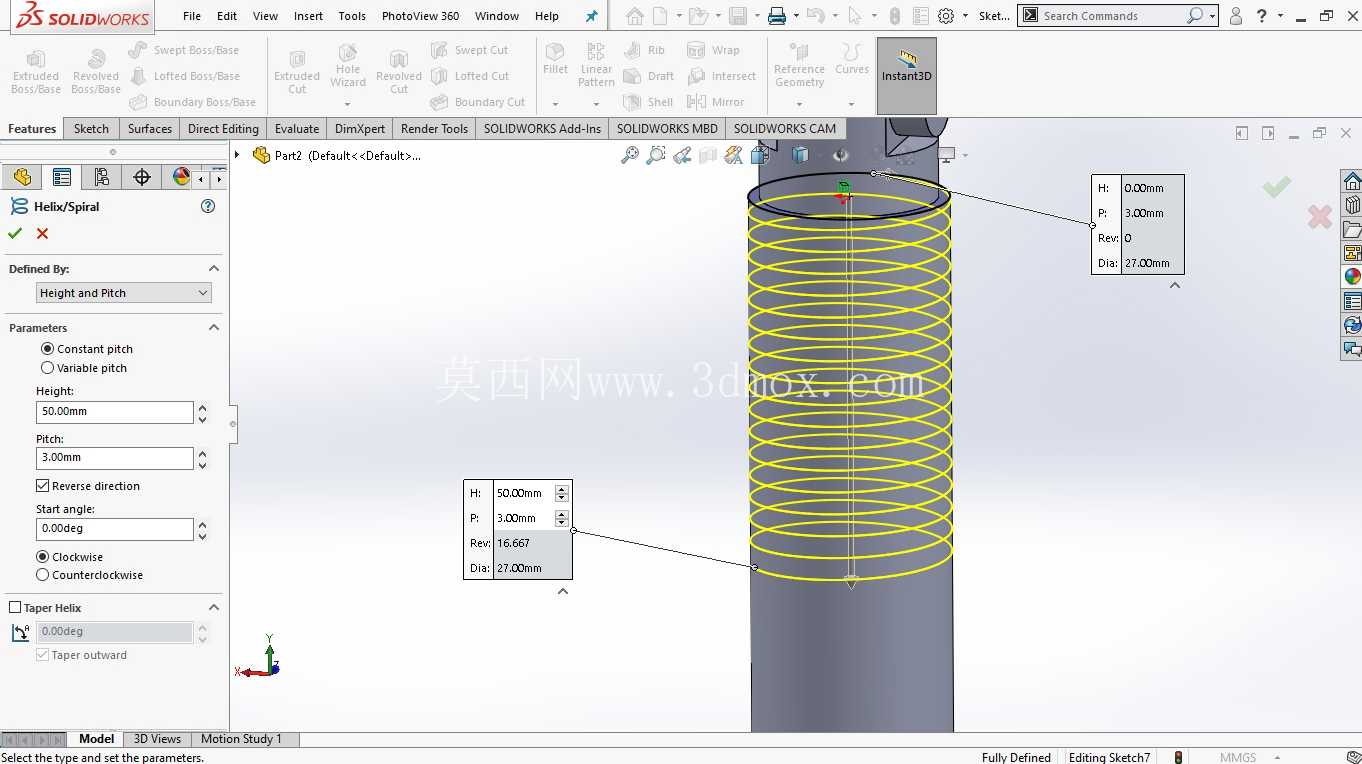Toggle Reverse direction checkbox

42,486
